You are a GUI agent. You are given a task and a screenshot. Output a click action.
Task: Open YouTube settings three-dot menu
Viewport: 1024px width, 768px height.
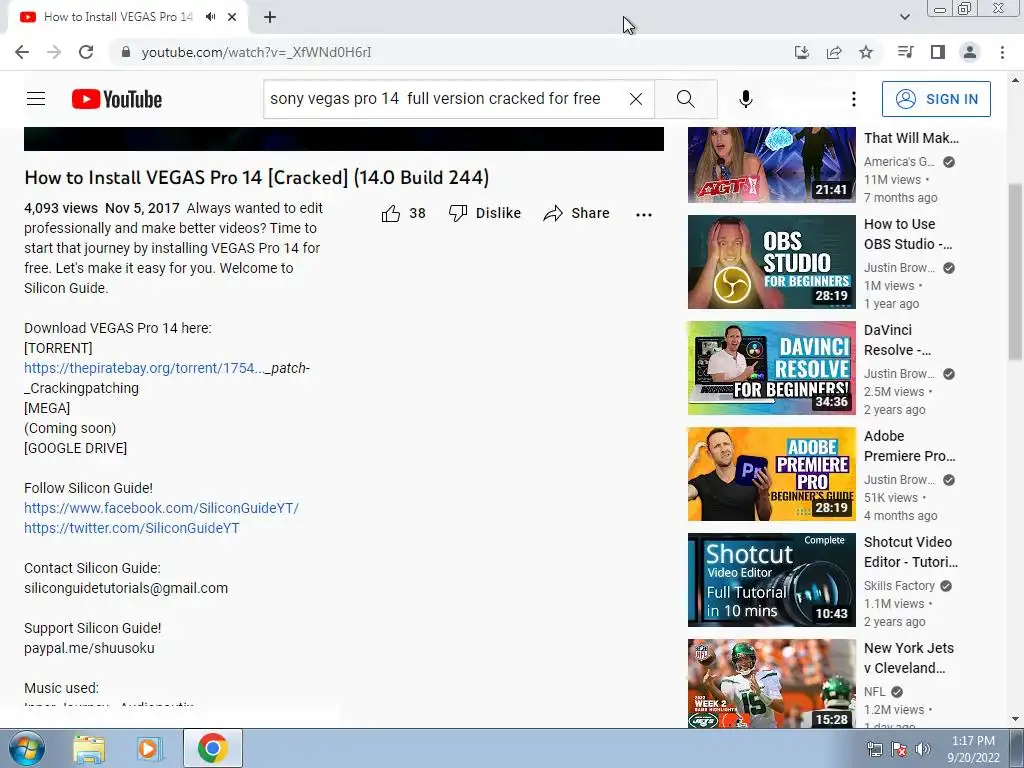(x=854, y=99)
